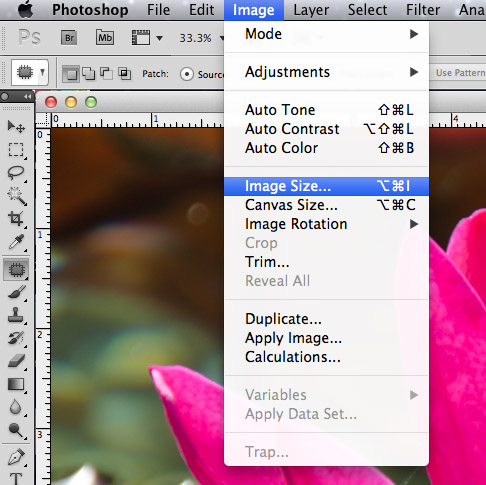Expand the Mode submenu
Screen dimensions: 486x485
coord(327,34)
